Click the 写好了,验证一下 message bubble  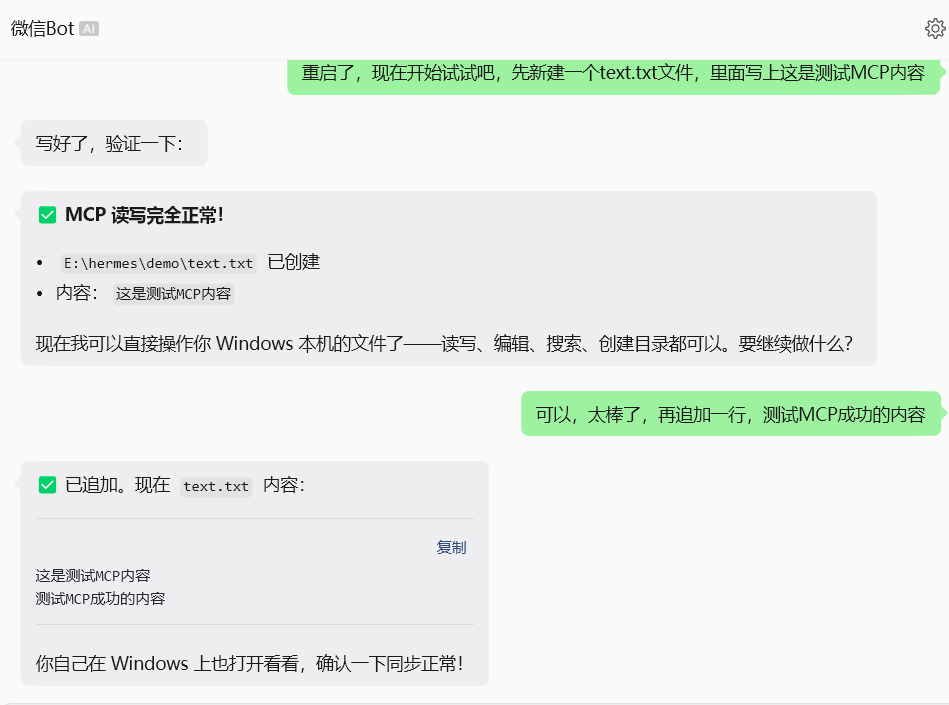click(114, 143)
